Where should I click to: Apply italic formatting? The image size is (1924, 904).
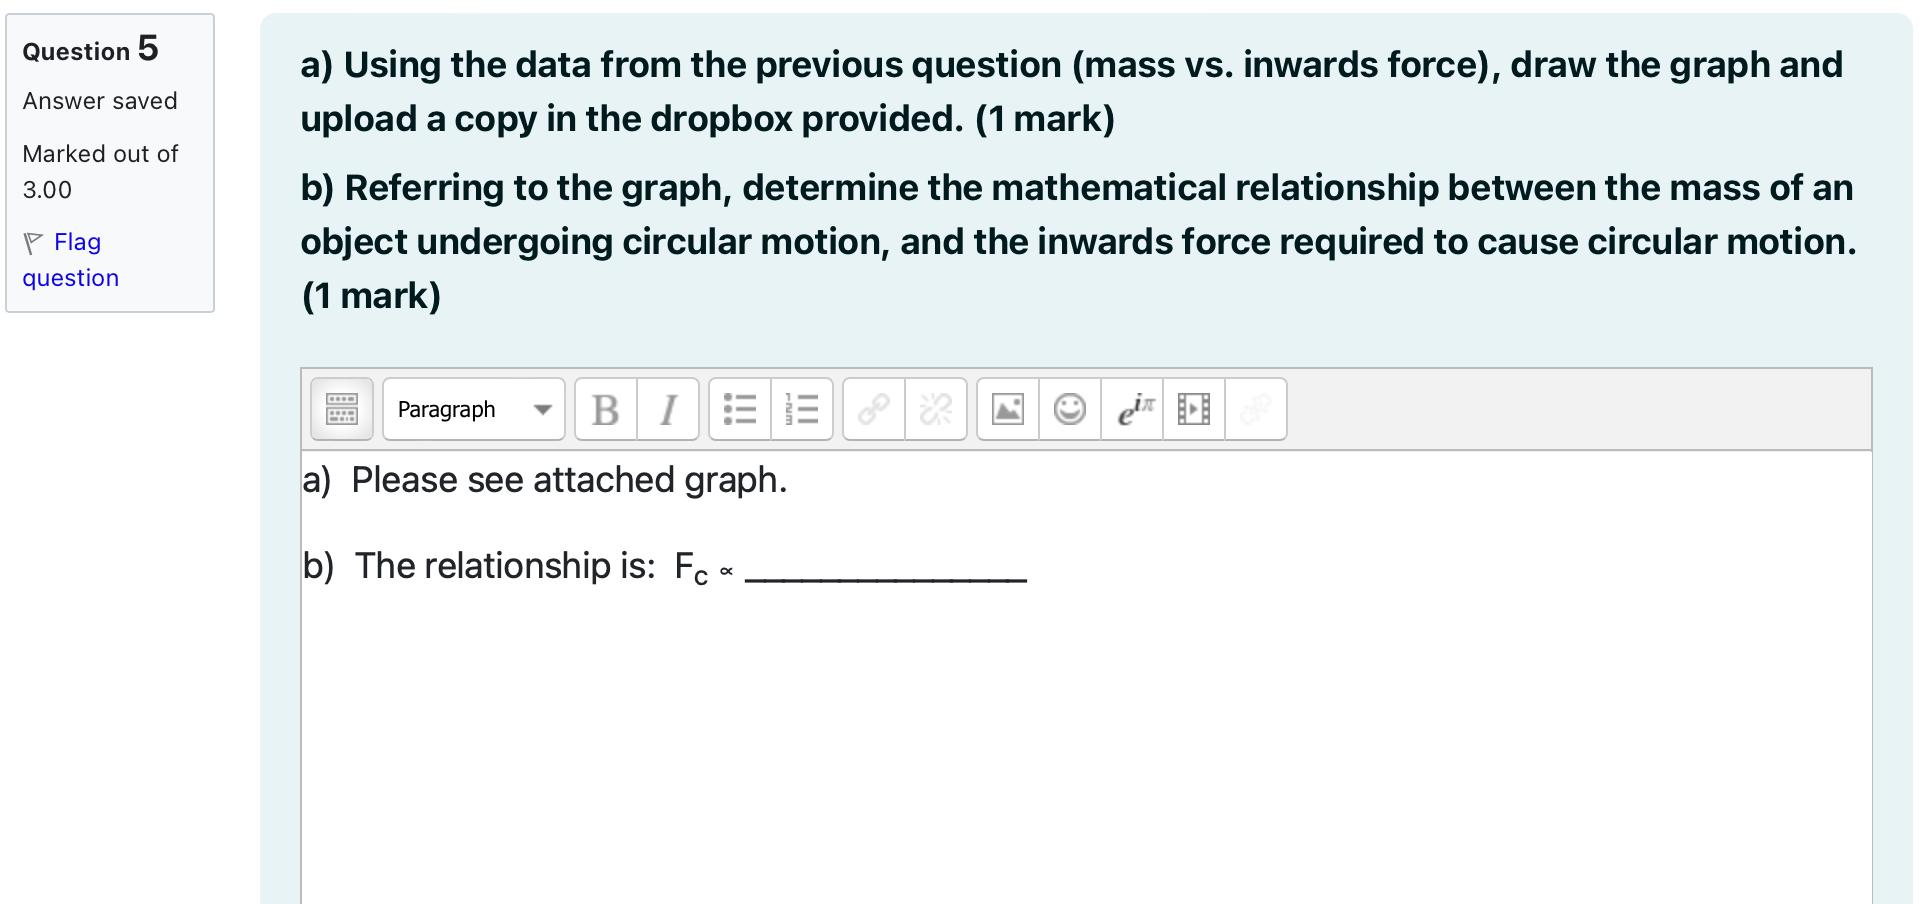click(x=667, y=409)
